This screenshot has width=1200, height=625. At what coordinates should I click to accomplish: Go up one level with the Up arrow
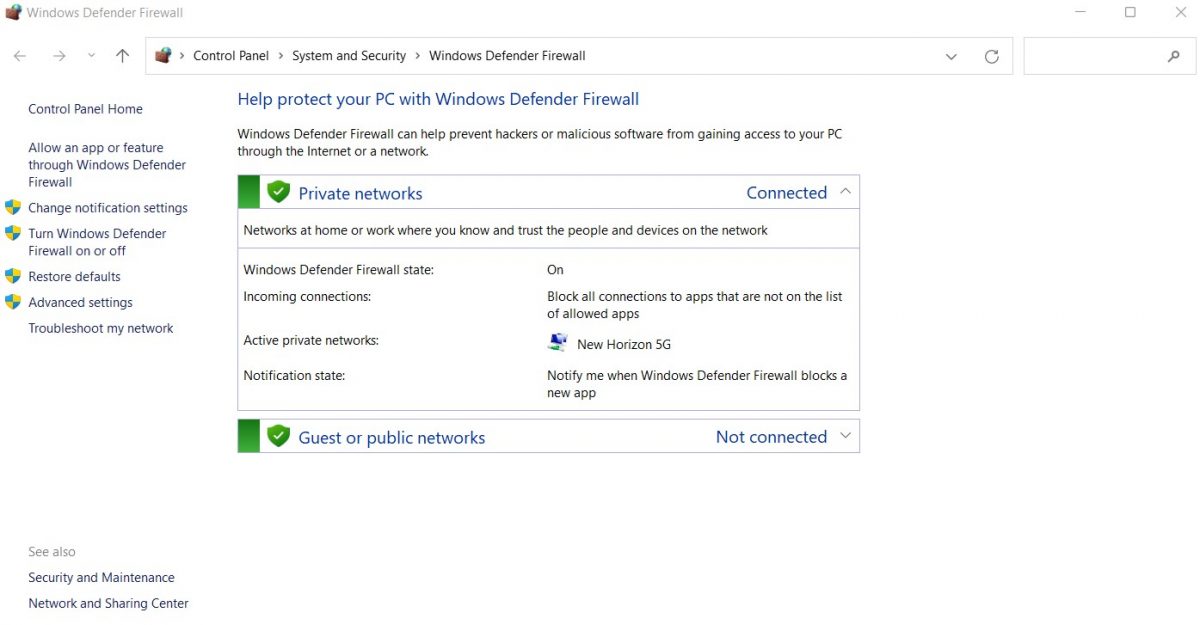(x=122, y=56)
